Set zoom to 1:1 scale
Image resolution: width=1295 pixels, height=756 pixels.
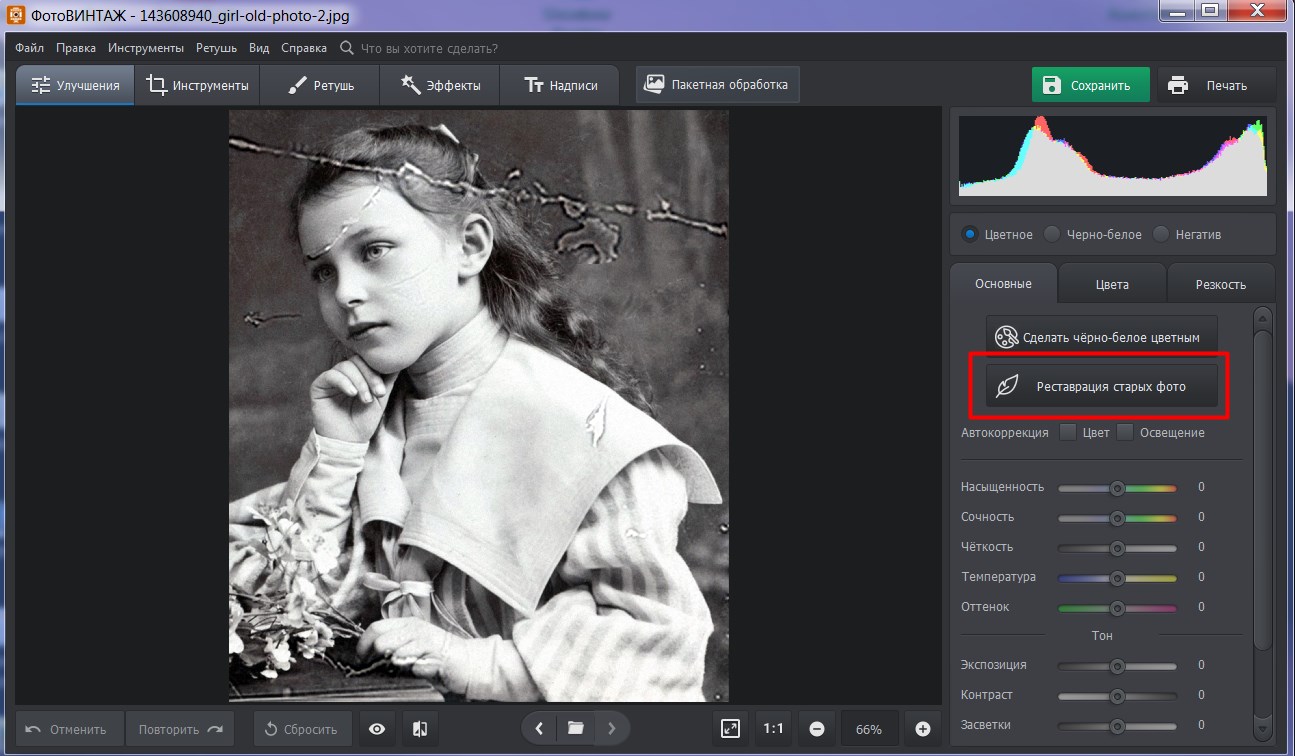(773, 729)
